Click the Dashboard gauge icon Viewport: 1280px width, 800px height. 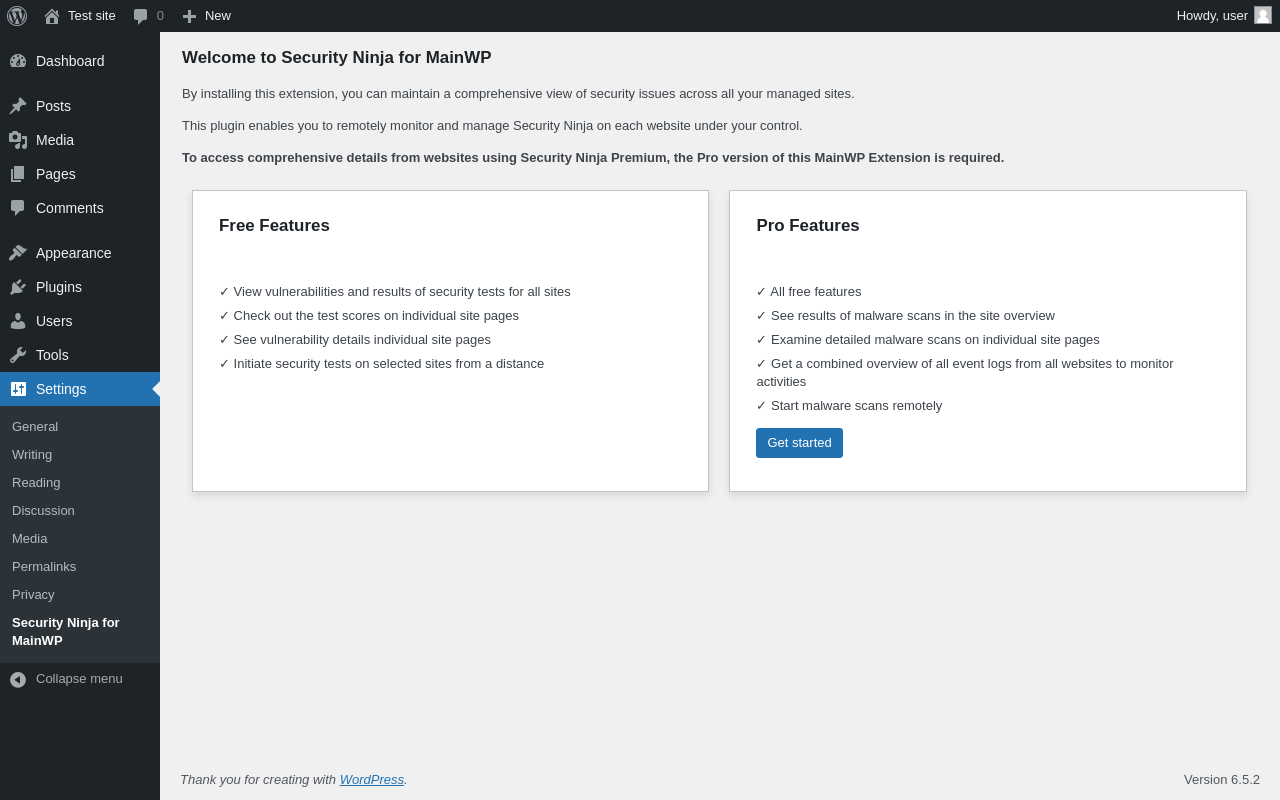18,61
